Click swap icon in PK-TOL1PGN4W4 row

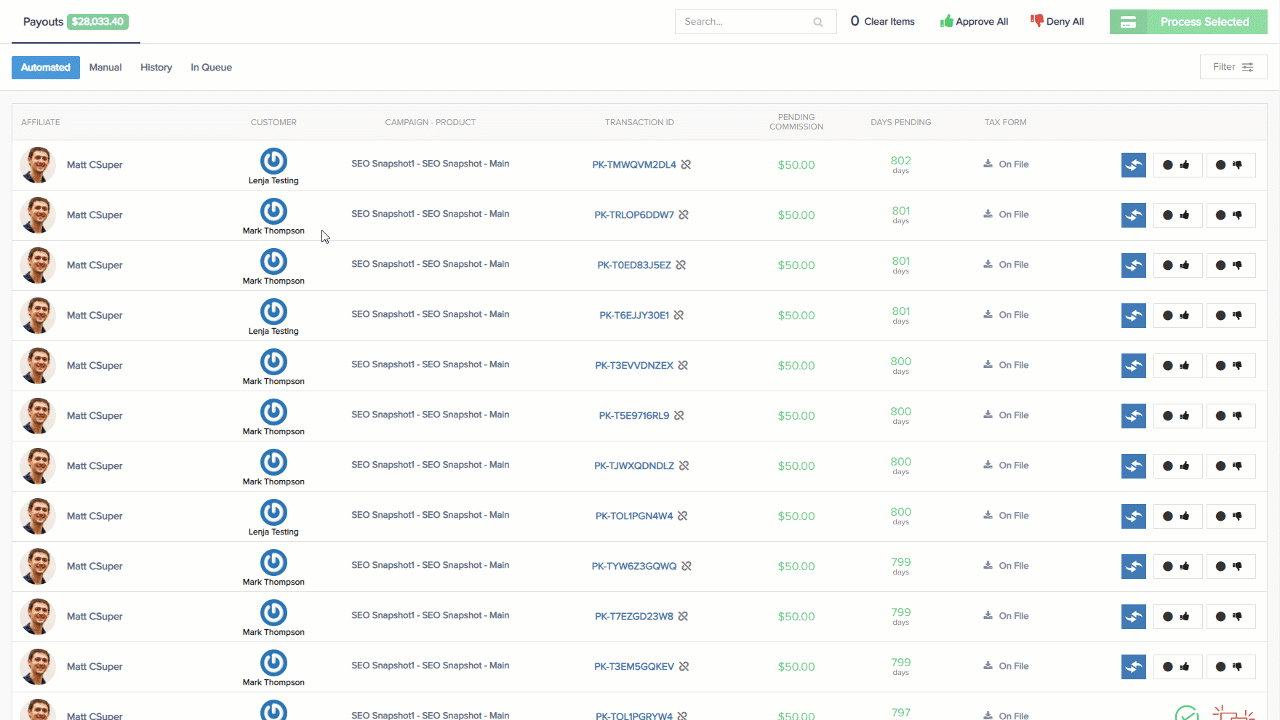coord(1133,516)
